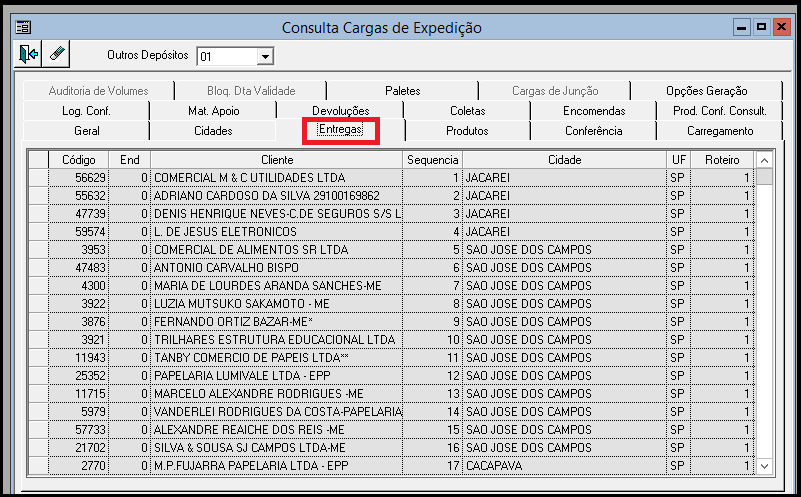Select client M.P.FUJARRA PAPELARIA LTDA - EPP
The image size is (801, 497).
[x=276, y=466]
